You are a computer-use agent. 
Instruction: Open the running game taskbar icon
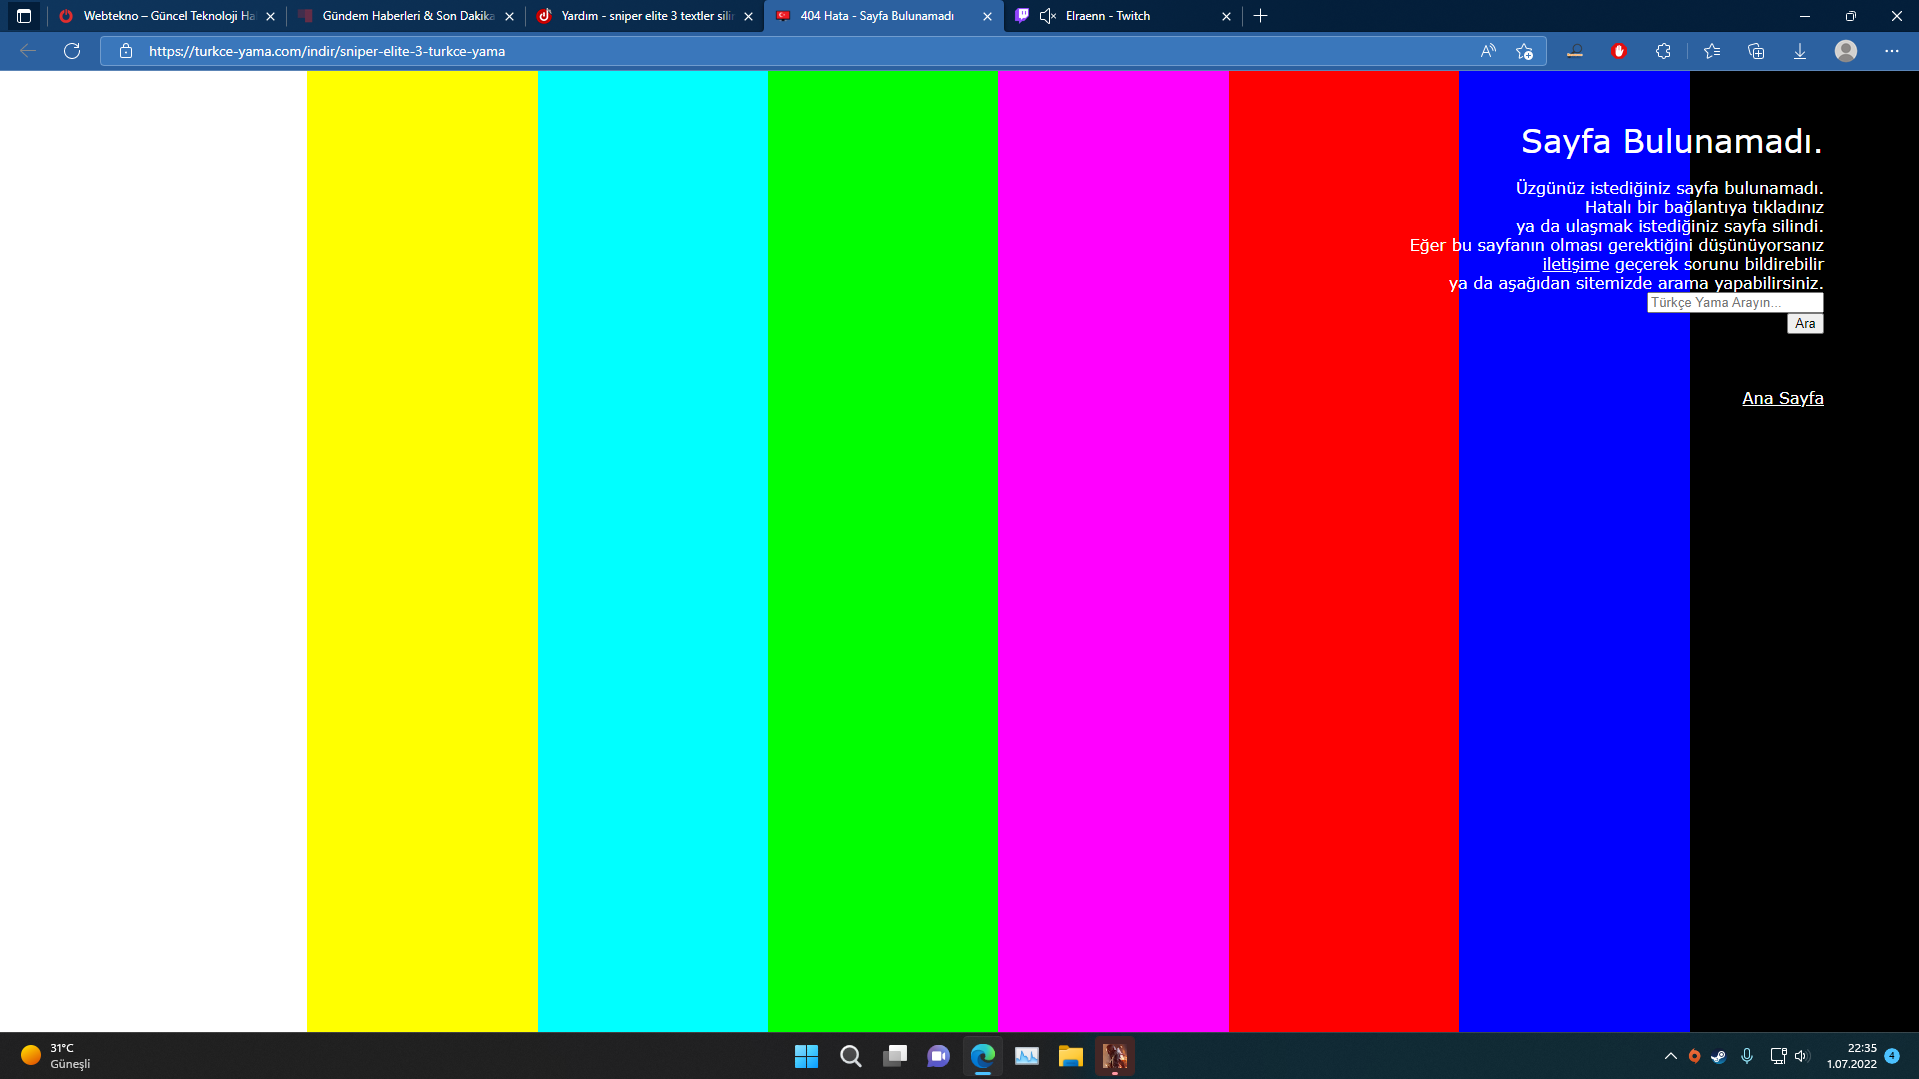coord(1114,1056)
